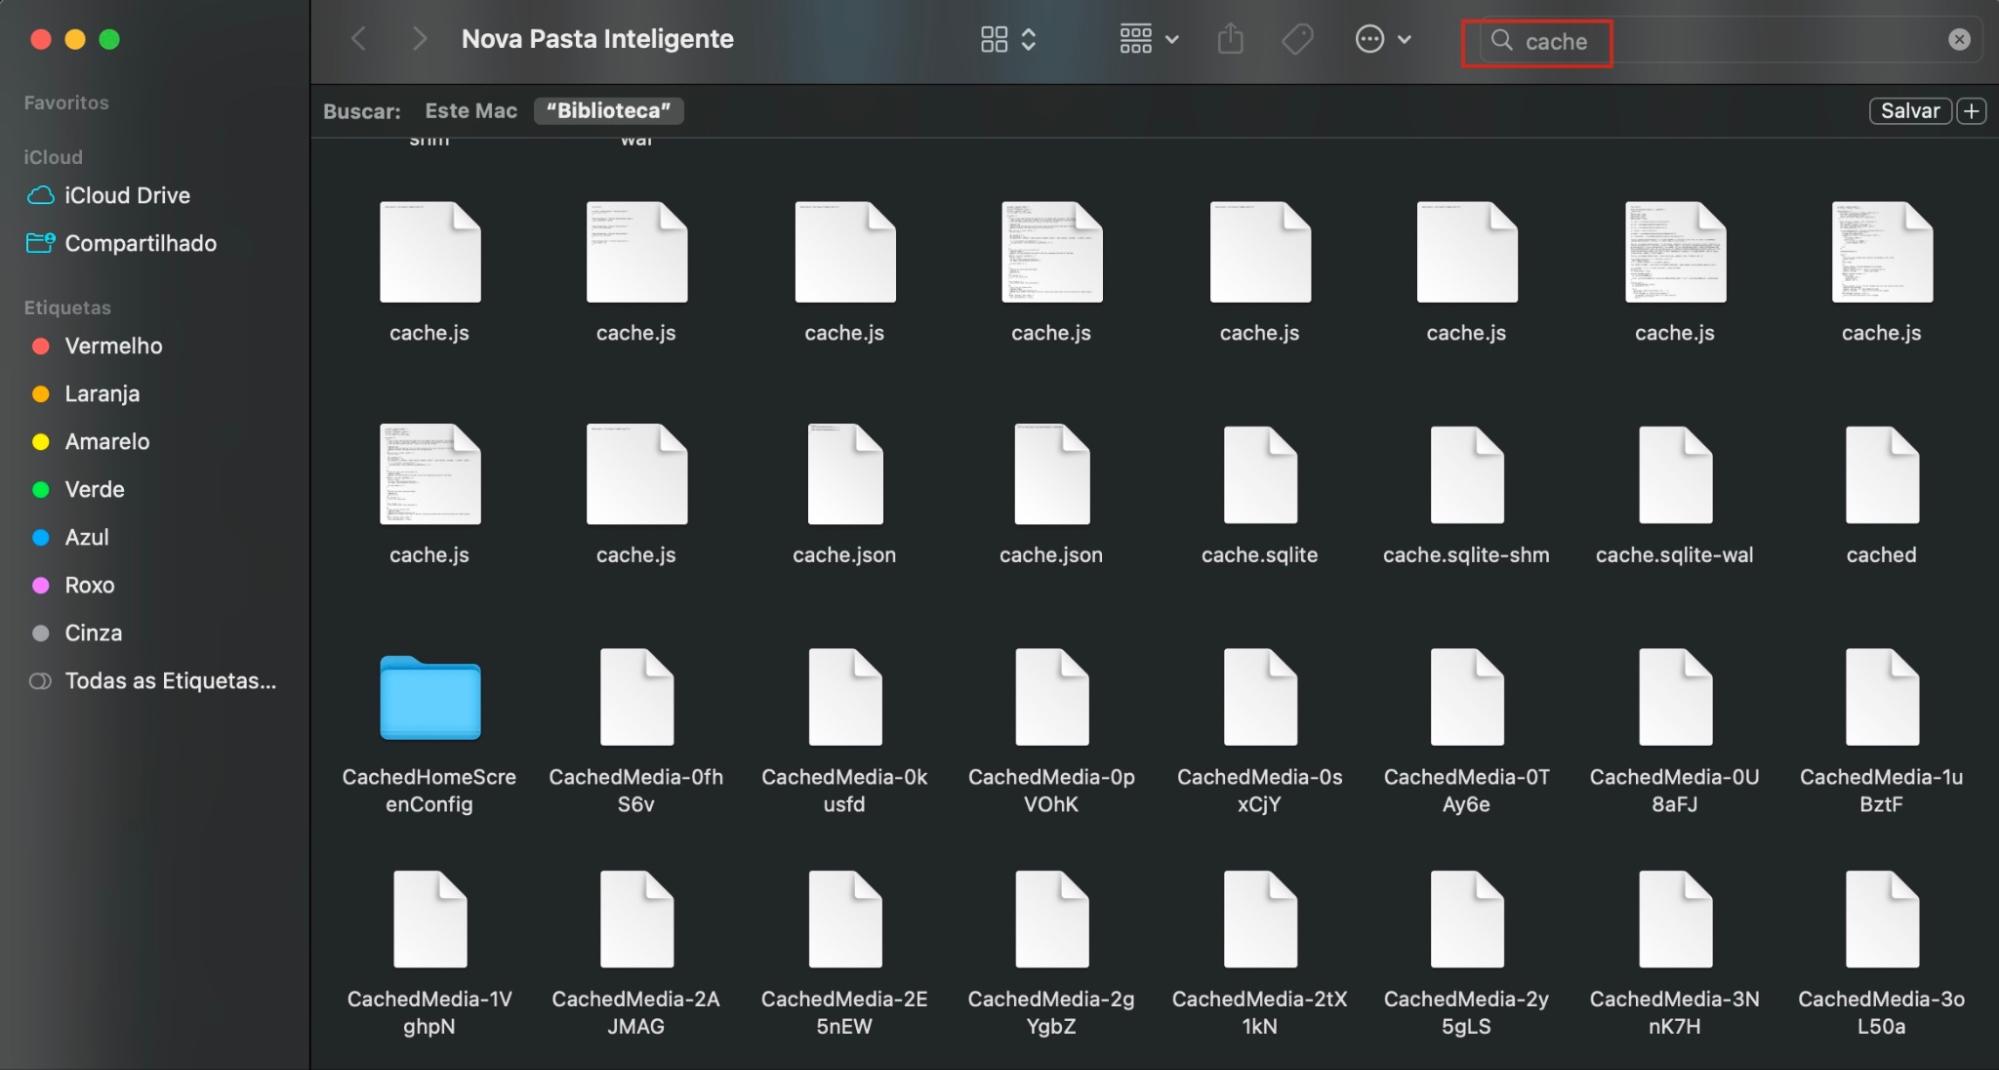Select the icon view button

coord(993,38)
